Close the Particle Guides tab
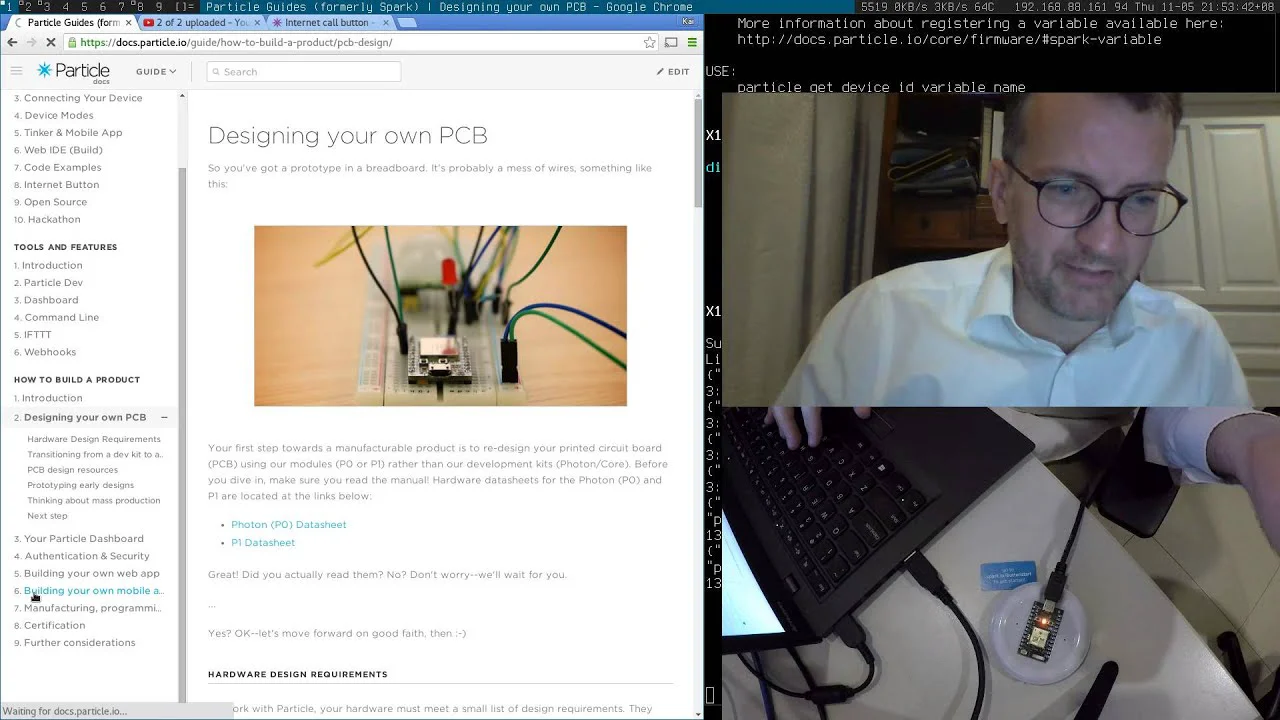 [x=128, y=22]
